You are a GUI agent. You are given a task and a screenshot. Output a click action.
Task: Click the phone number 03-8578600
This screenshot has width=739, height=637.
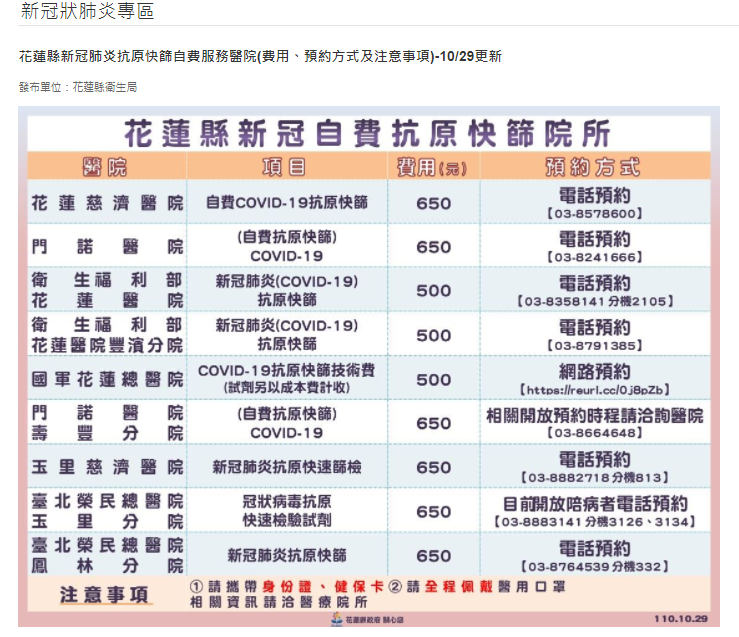point(594,213)
